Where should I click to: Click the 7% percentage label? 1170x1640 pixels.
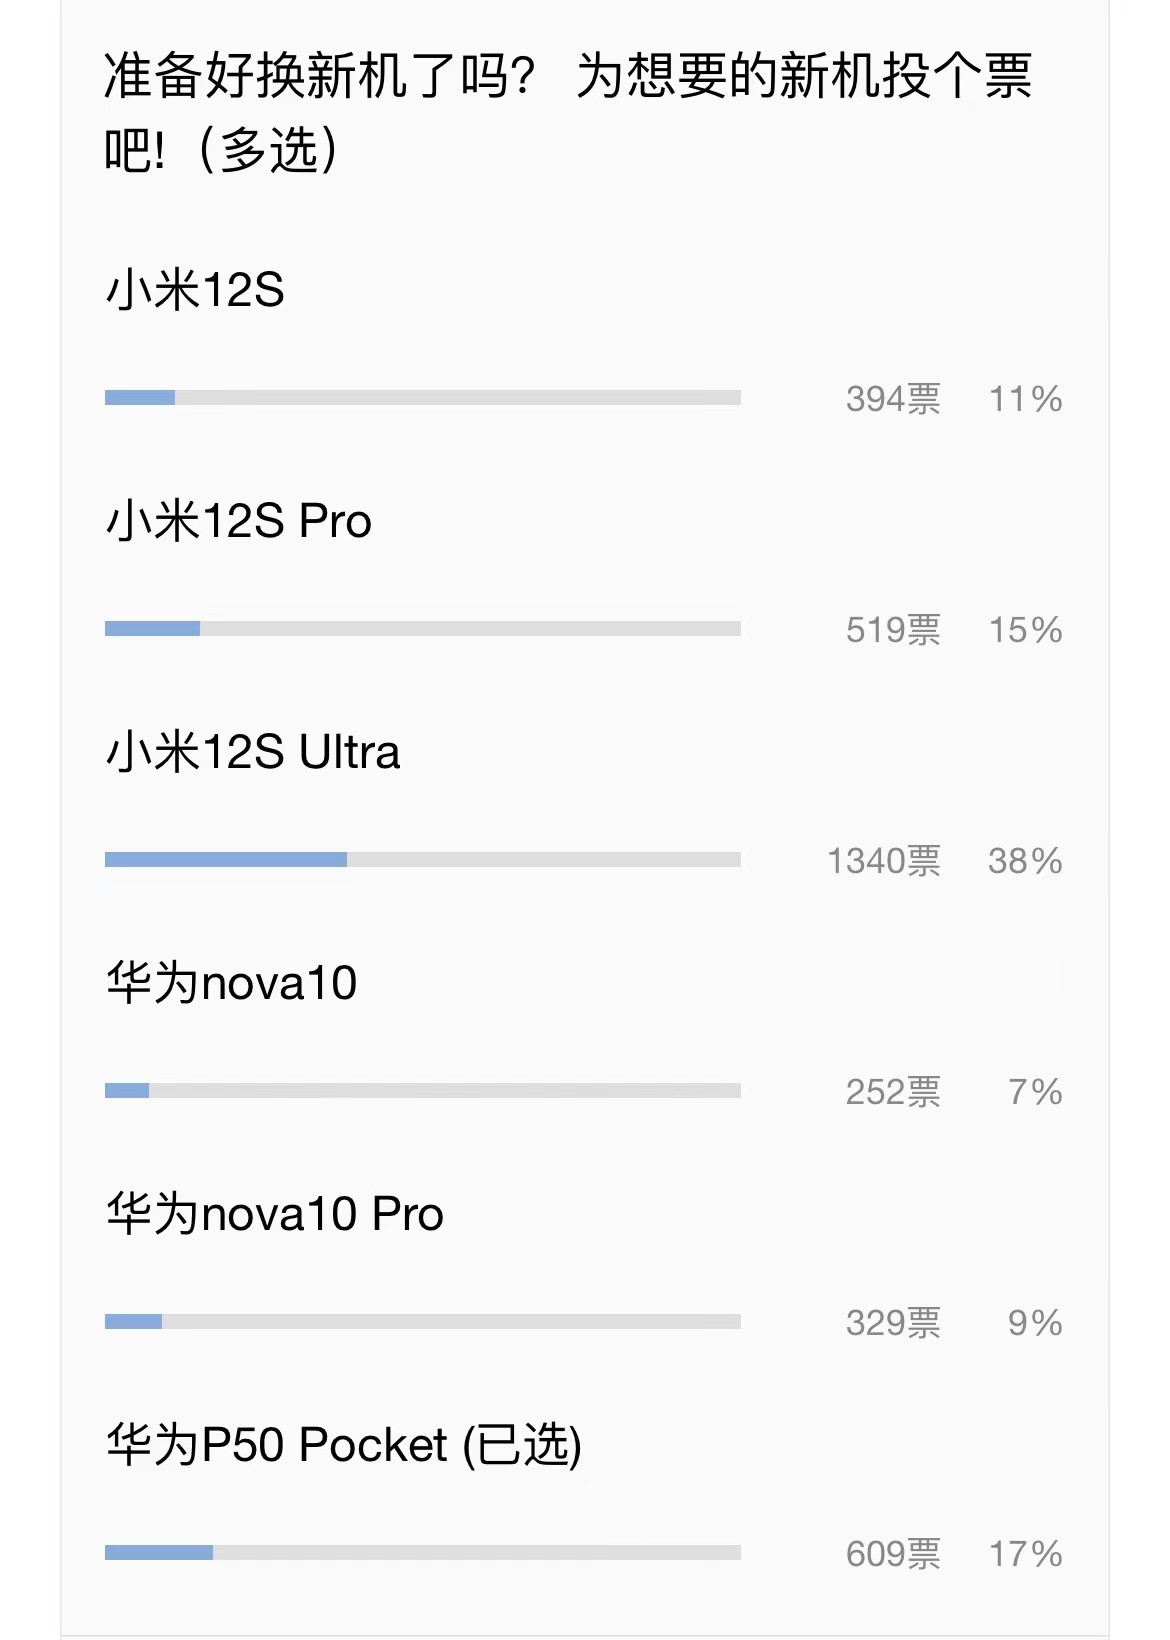click(1035, 1092)
